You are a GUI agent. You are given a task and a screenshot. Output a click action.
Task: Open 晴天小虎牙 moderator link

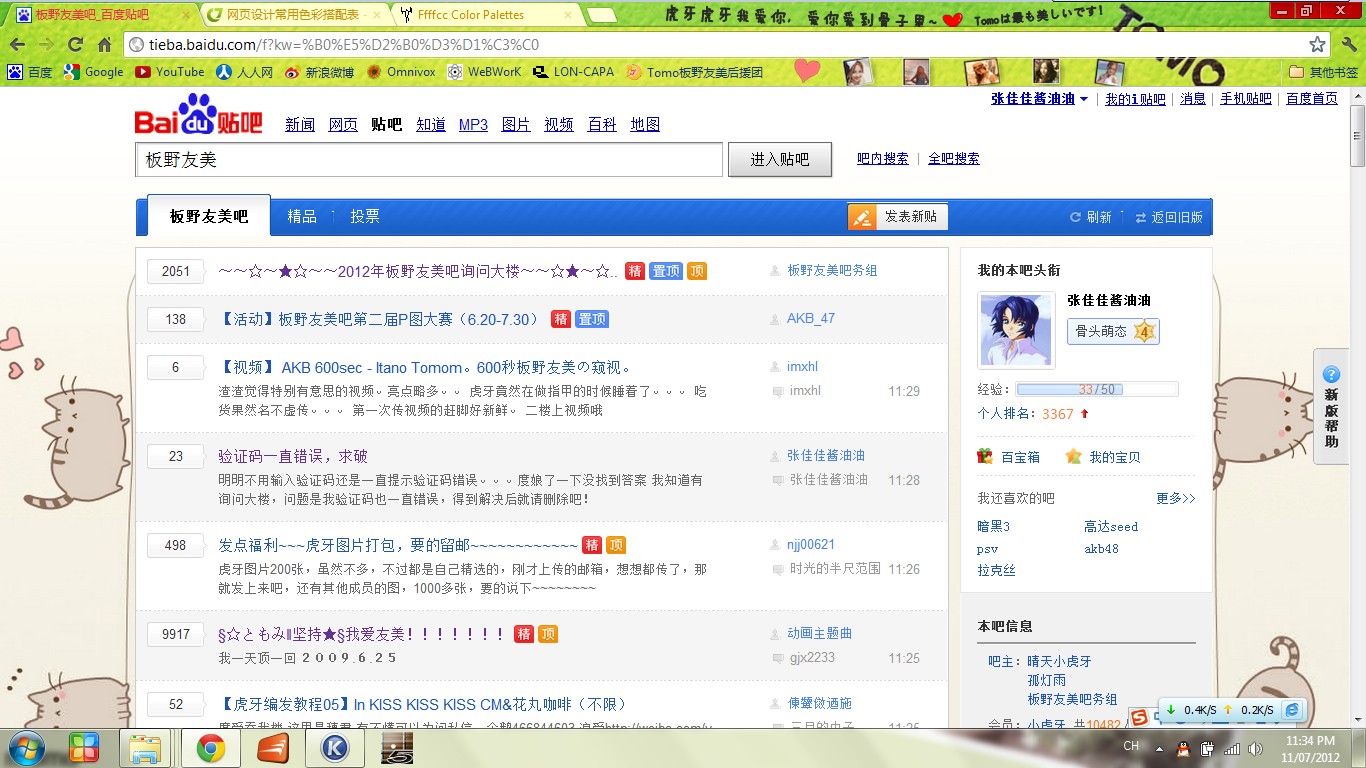pos(1059,661)
